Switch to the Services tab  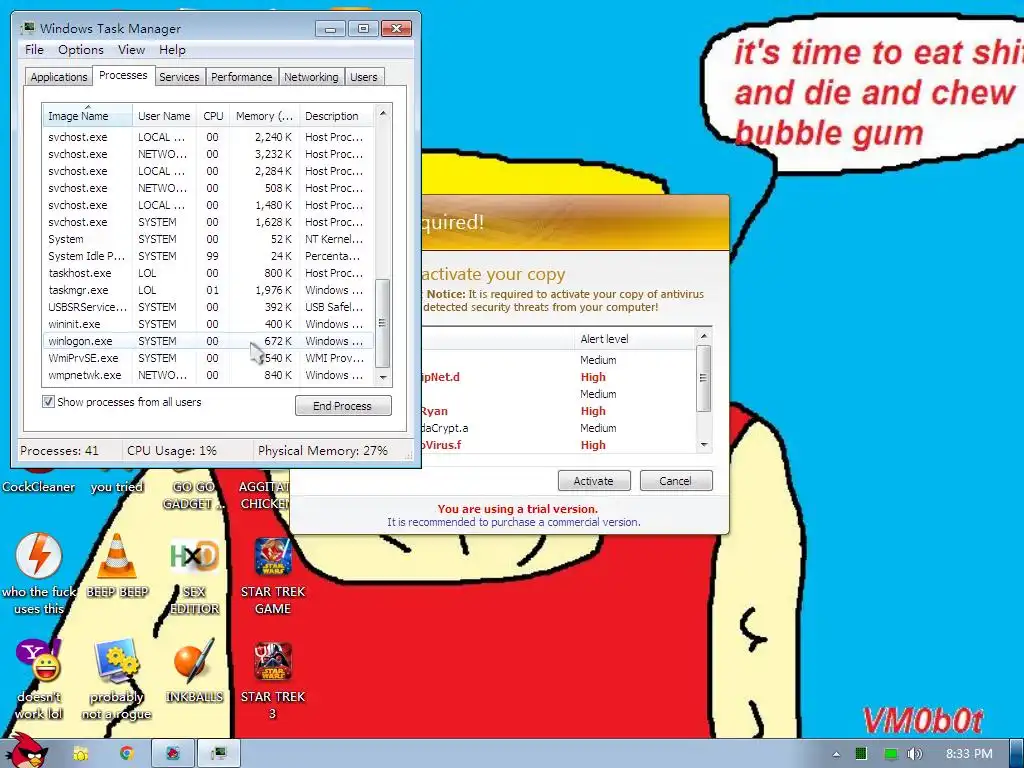tap(179, 77)
